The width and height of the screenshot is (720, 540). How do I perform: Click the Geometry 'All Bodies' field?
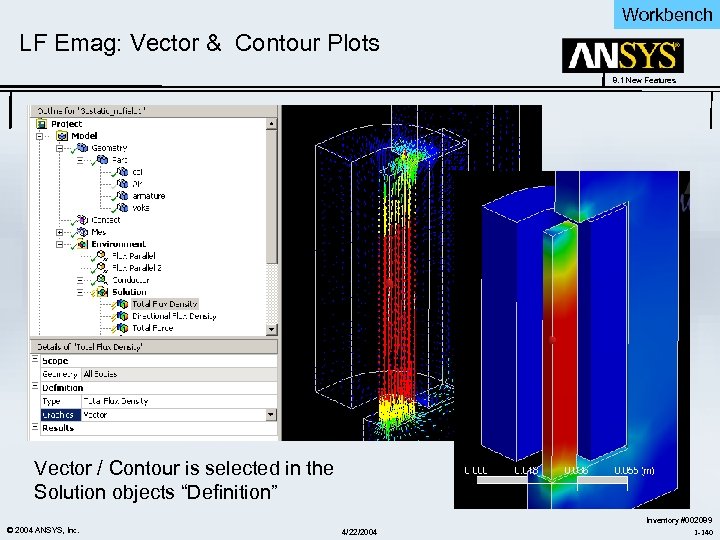(179, 374)
